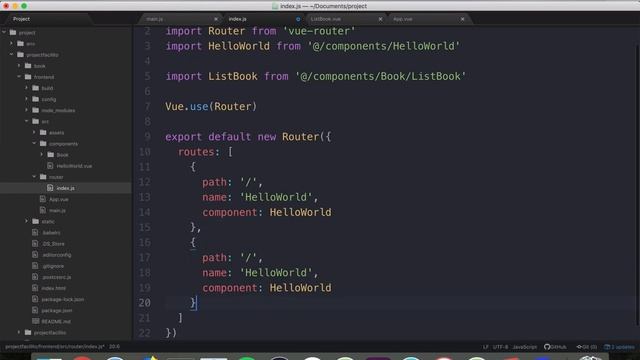Expand the Book folder under components
Viewport: 640px width, 360px height.
point(42,155)
